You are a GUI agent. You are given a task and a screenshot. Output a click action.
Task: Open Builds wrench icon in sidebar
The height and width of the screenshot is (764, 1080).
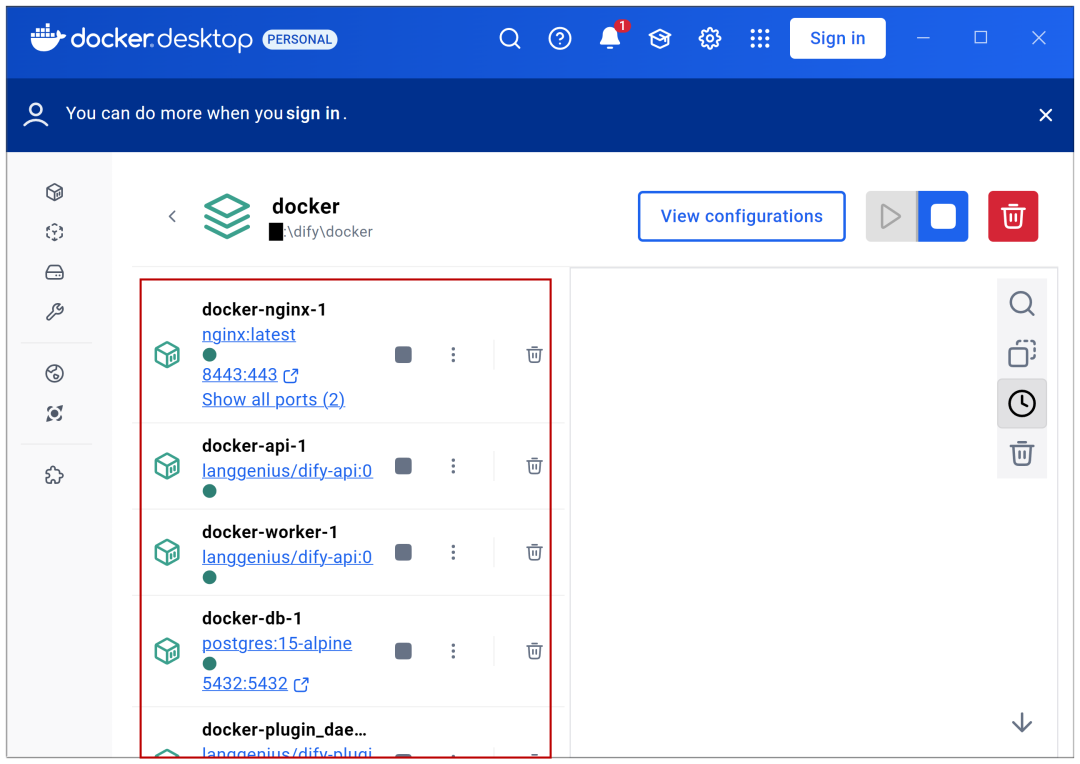(x=55, y=312)
